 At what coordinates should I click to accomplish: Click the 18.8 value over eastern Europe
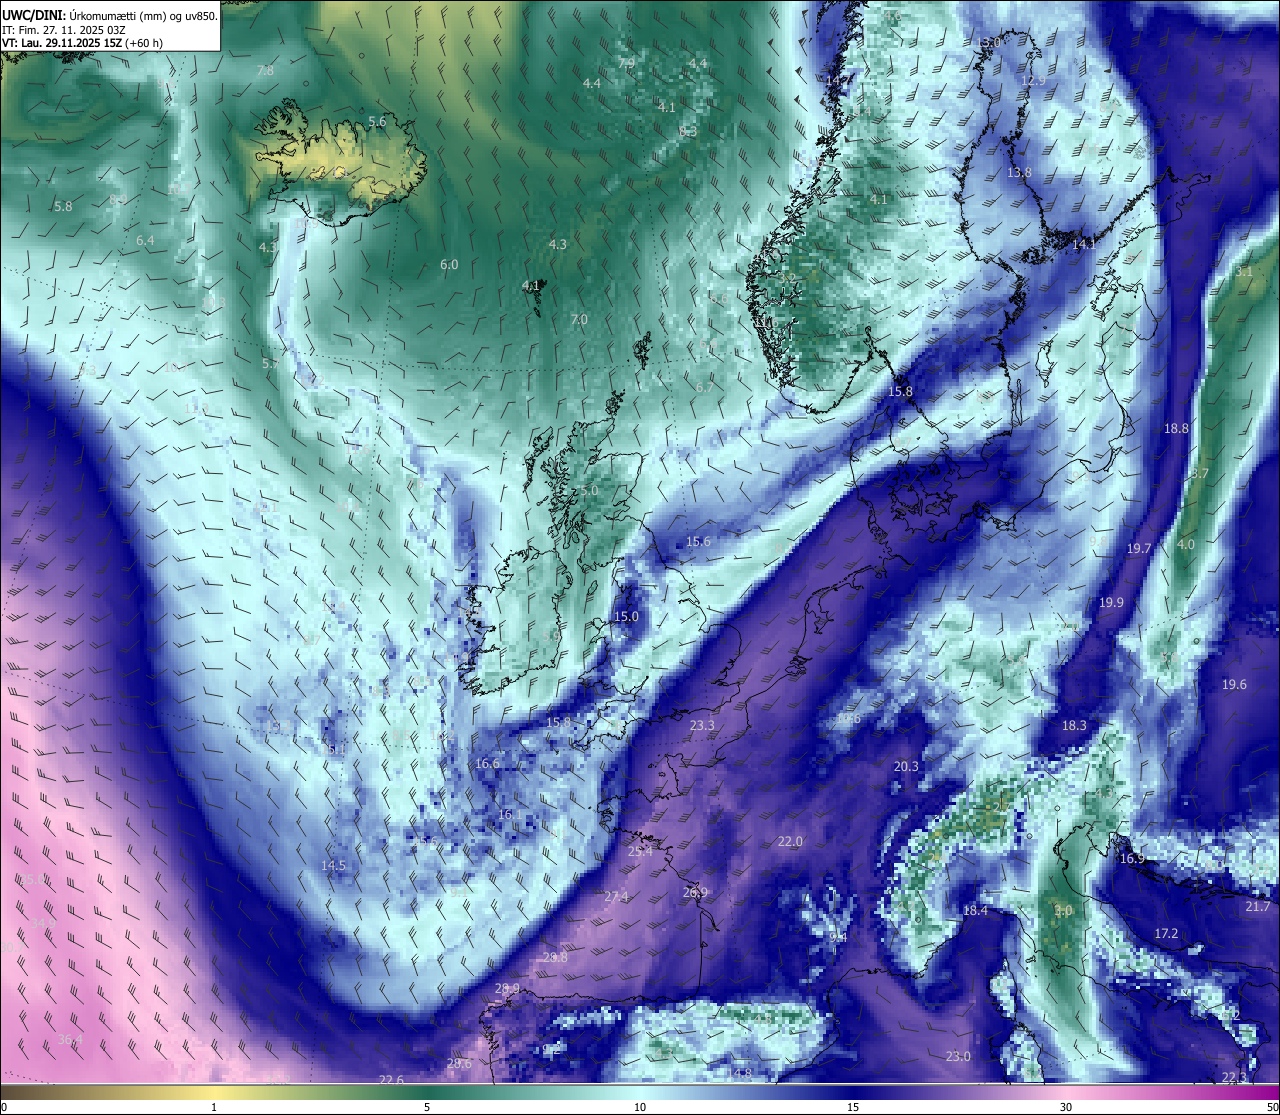pos(1176,429)
